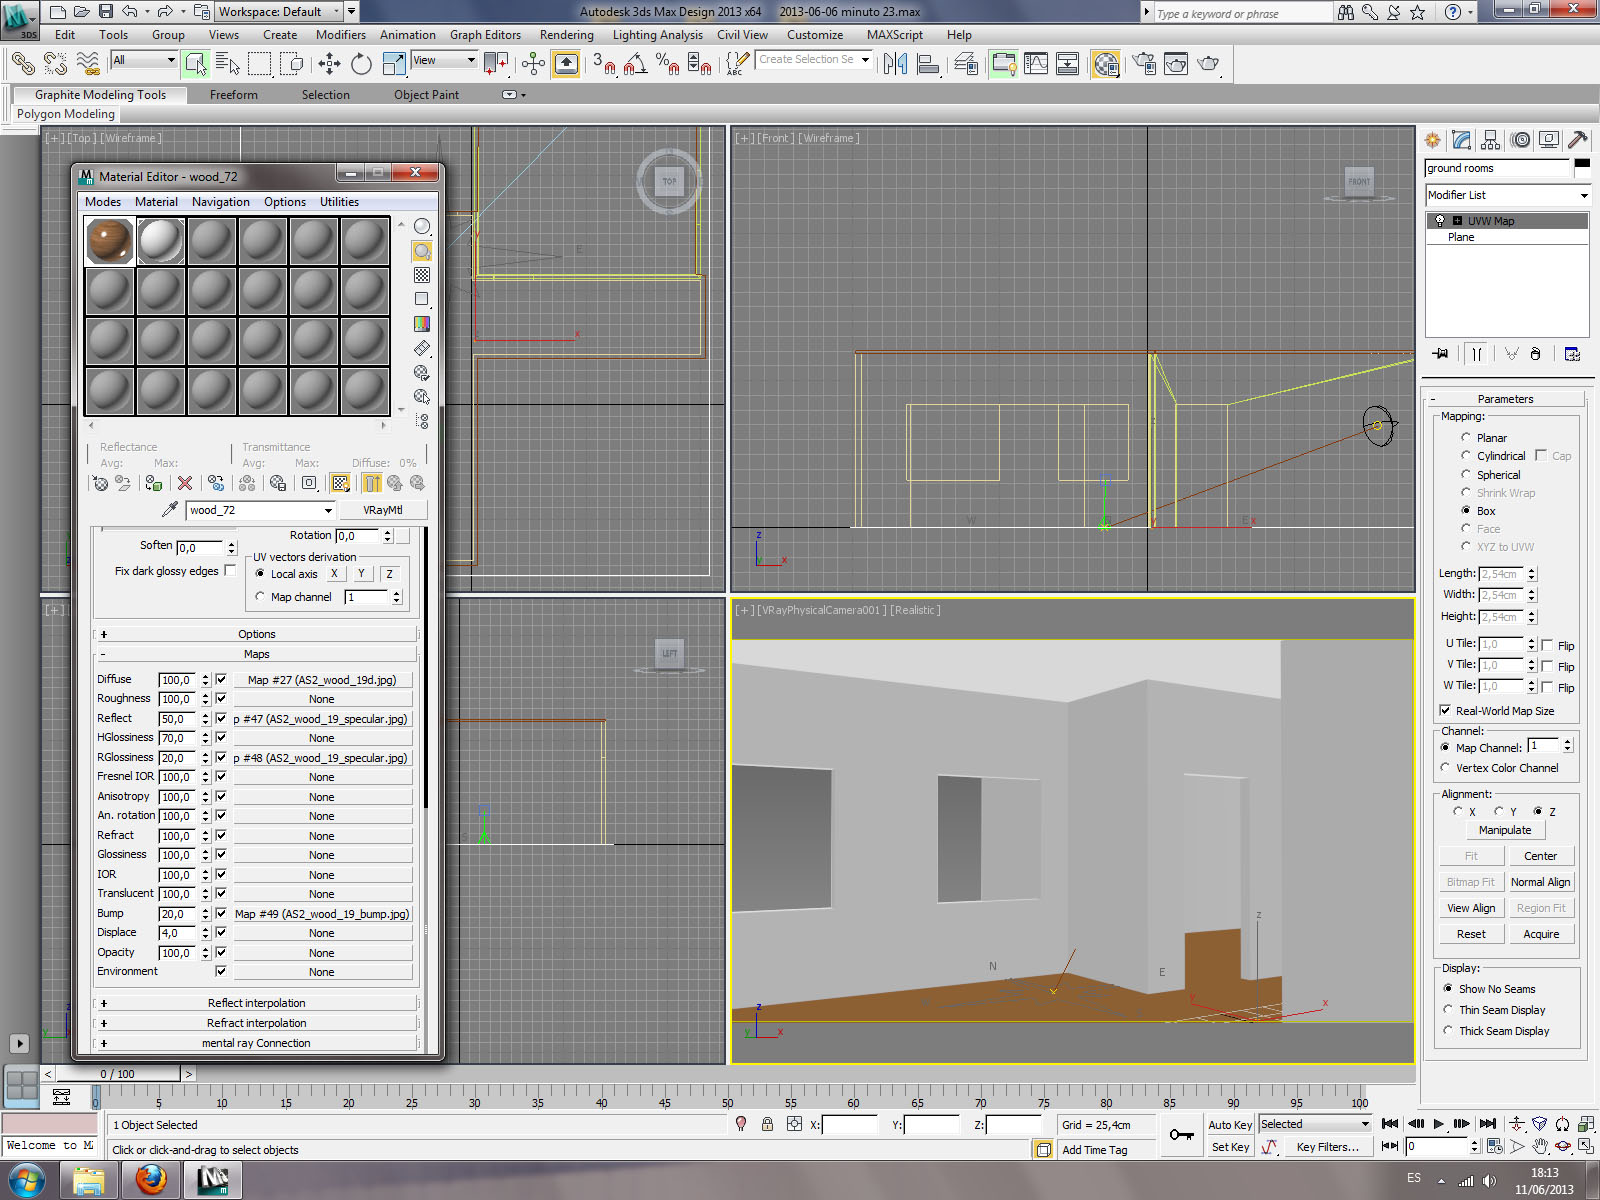Choose Spherical mapping type
This screenshot has height=1200, width=1600.
[1466, 475]
